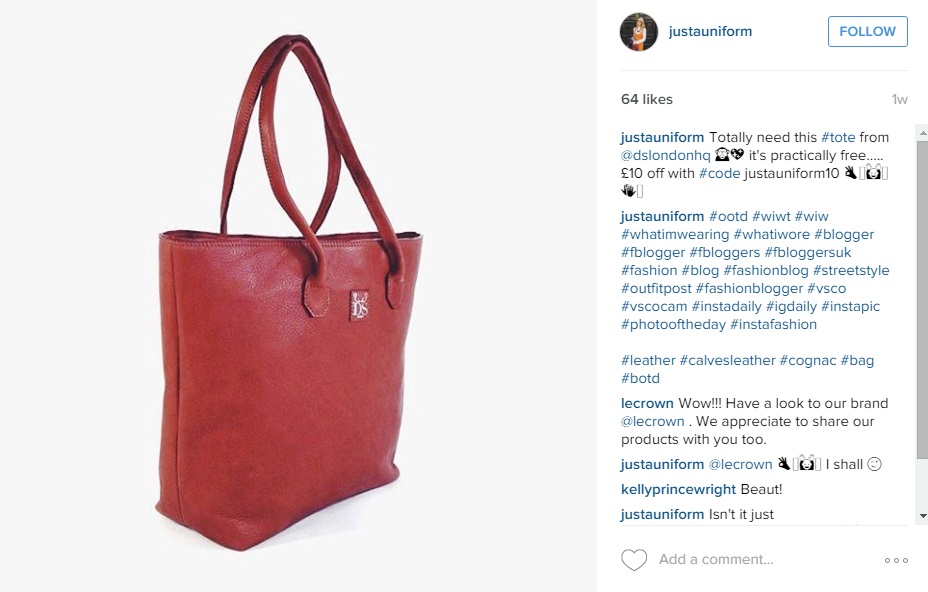928x592 pixels.
Task: Click the scrollbar up arrow
Action: point(922,134)
